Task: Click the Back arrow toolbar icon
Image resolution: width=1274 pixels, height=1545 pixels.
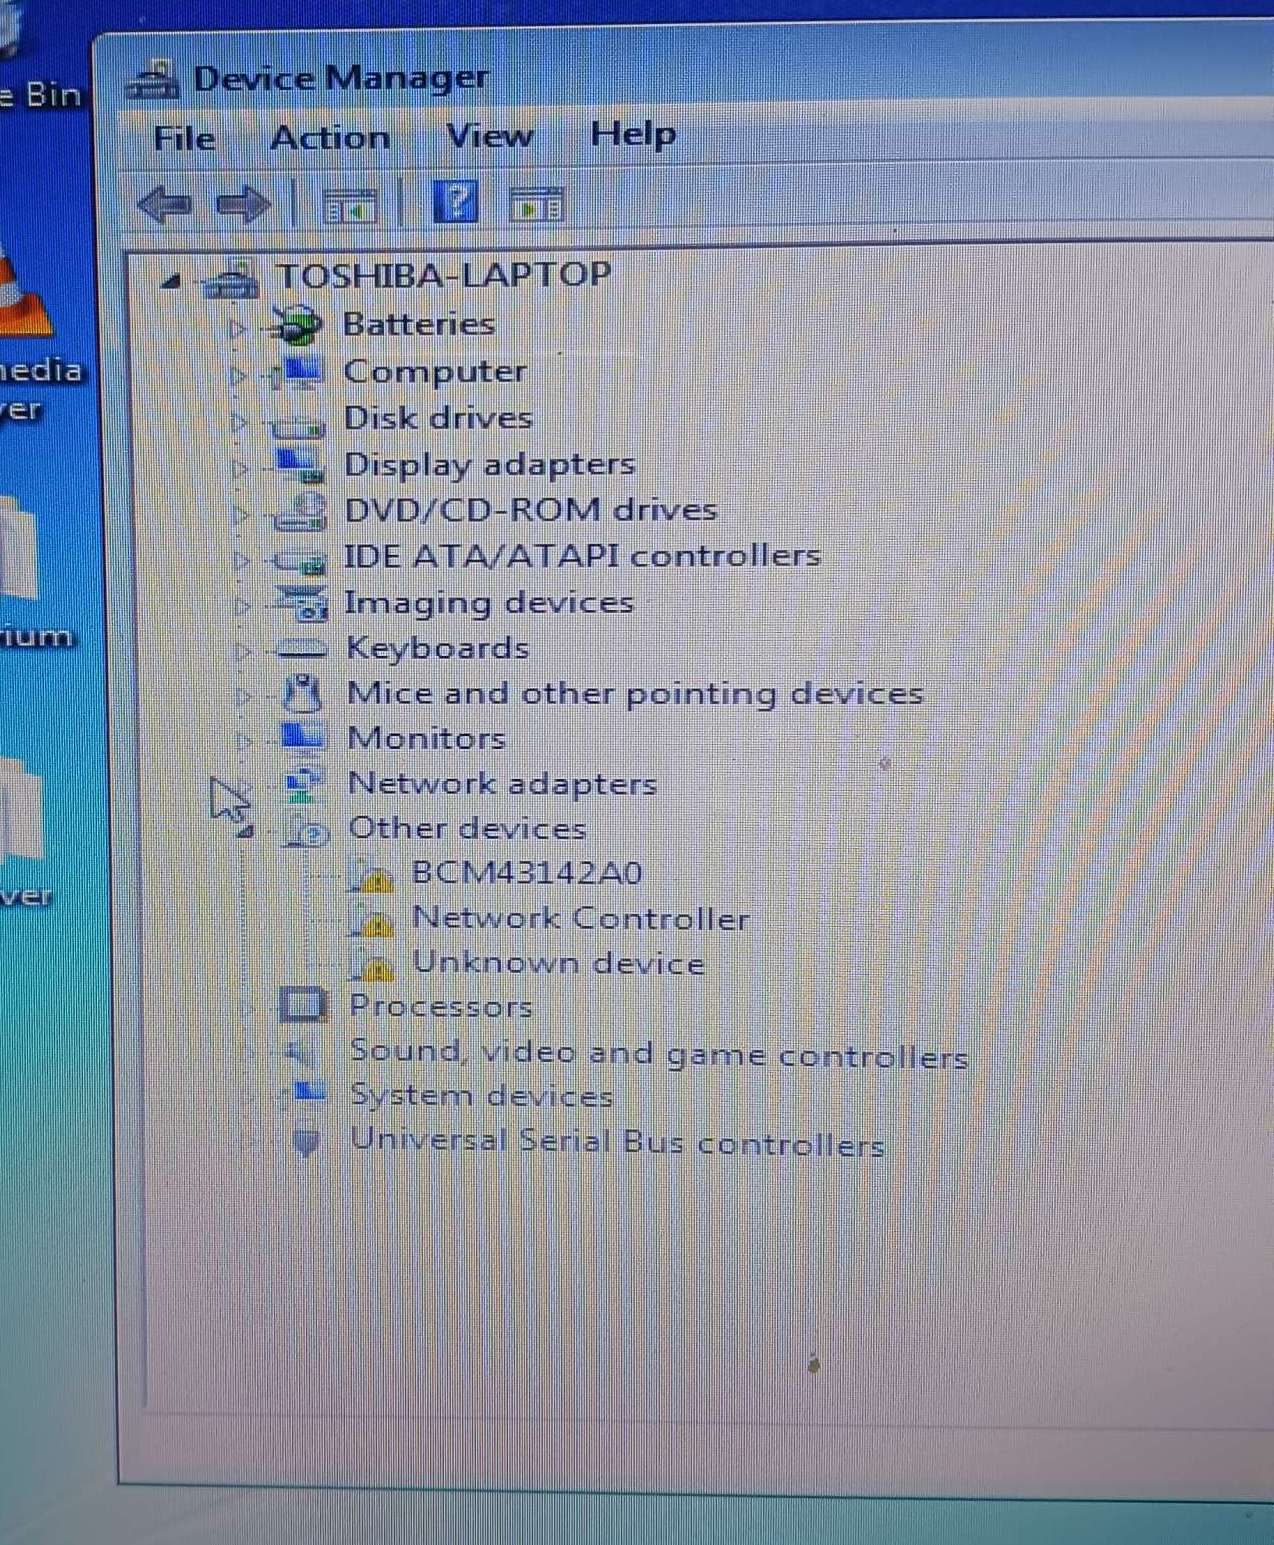Action: (x=164, y=205)
